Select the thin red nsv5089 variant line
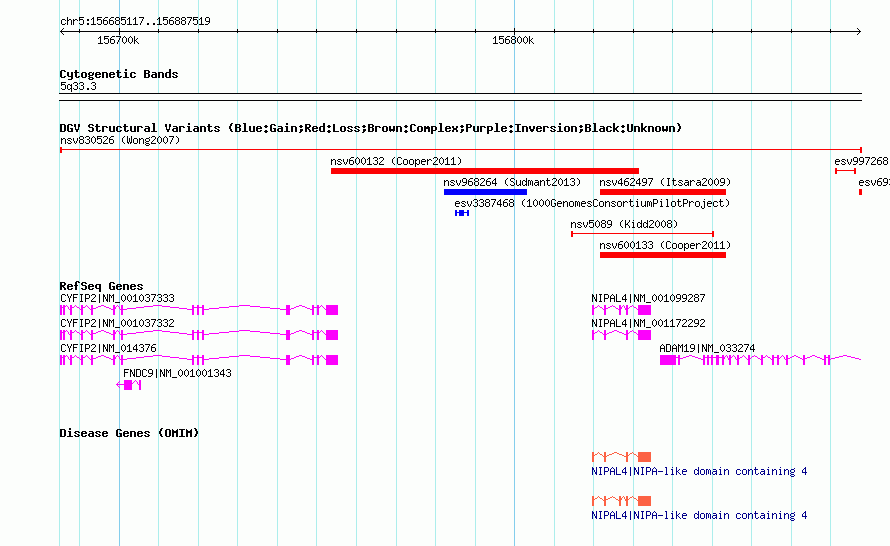The image size is (890, 546). 643,234
